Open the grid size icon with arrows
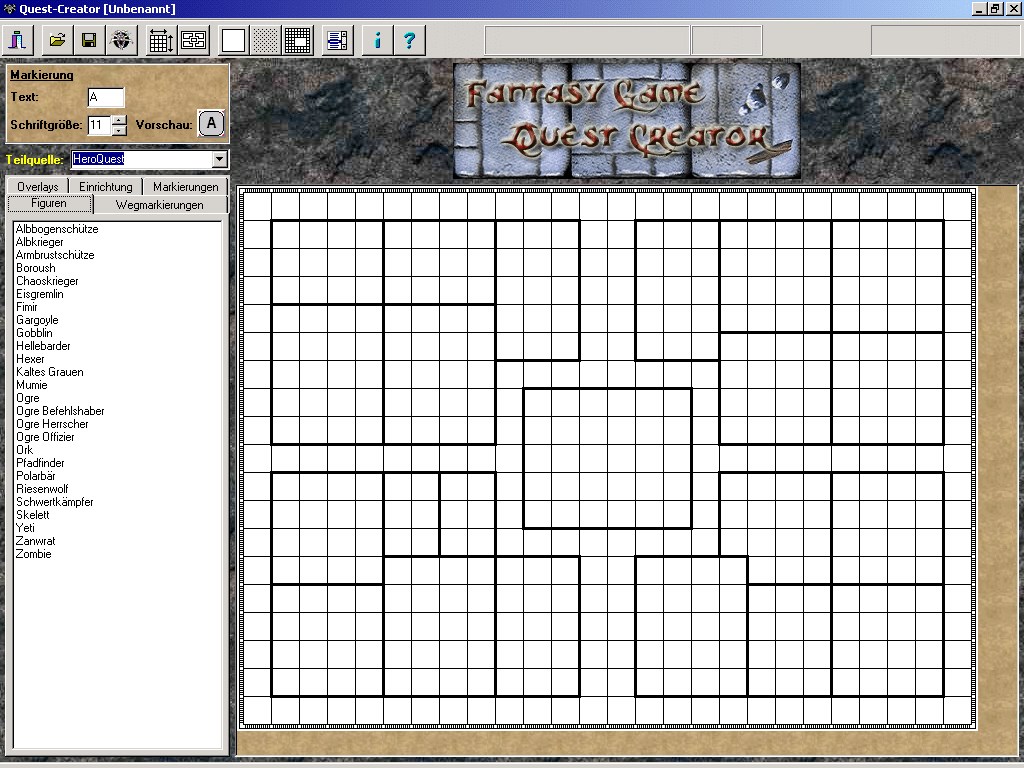 (x=161, y=40)
